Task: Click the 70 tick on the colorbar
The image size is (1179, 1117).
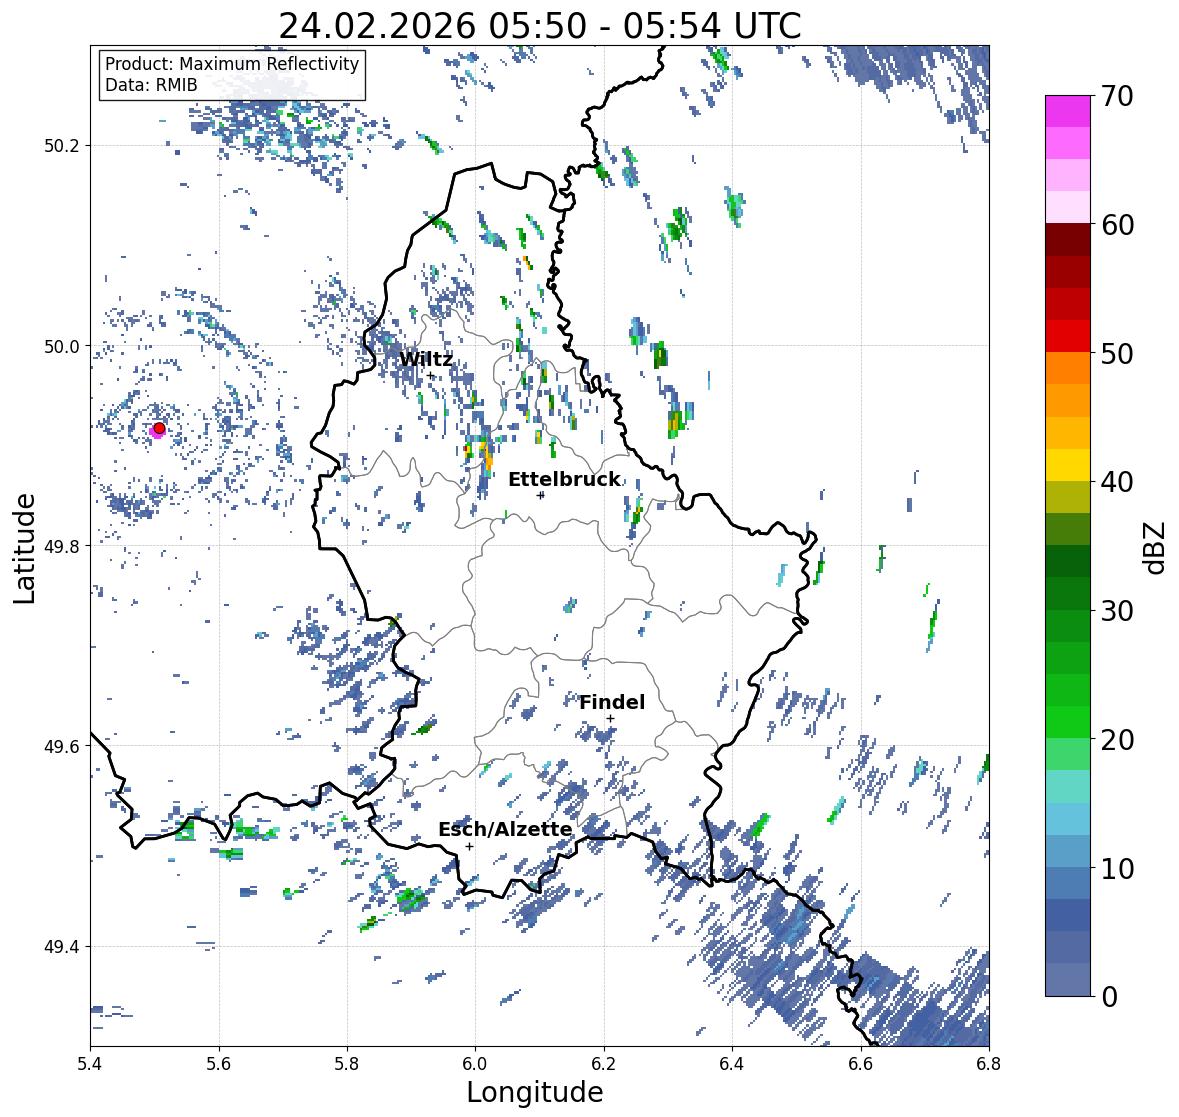Action: pyautogui.click(x=1117, y=96)
